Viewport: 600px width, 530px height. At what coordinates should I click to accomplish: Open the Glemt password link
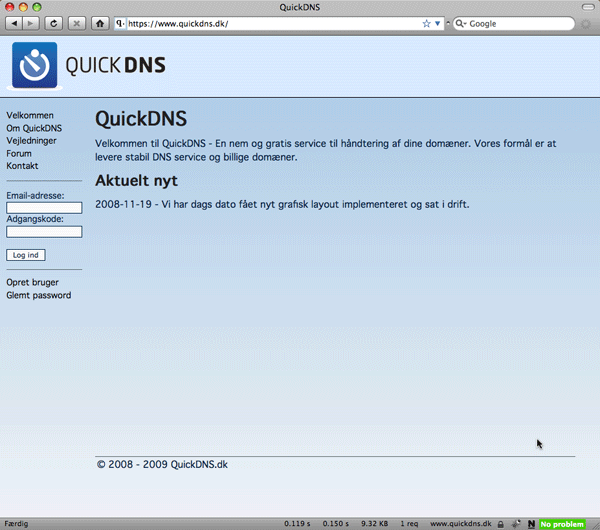pyautogui.click(x=39, y=295)
